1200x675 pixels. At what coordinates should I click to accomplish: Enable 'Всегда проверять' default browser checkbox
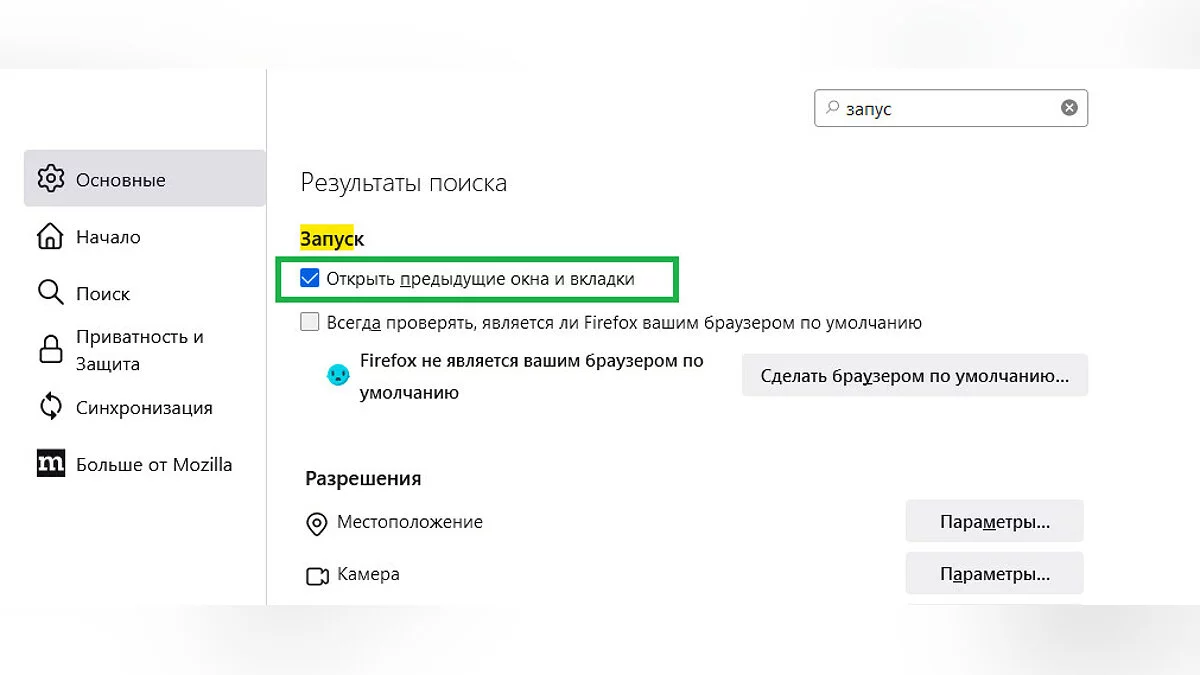point(310,323)
